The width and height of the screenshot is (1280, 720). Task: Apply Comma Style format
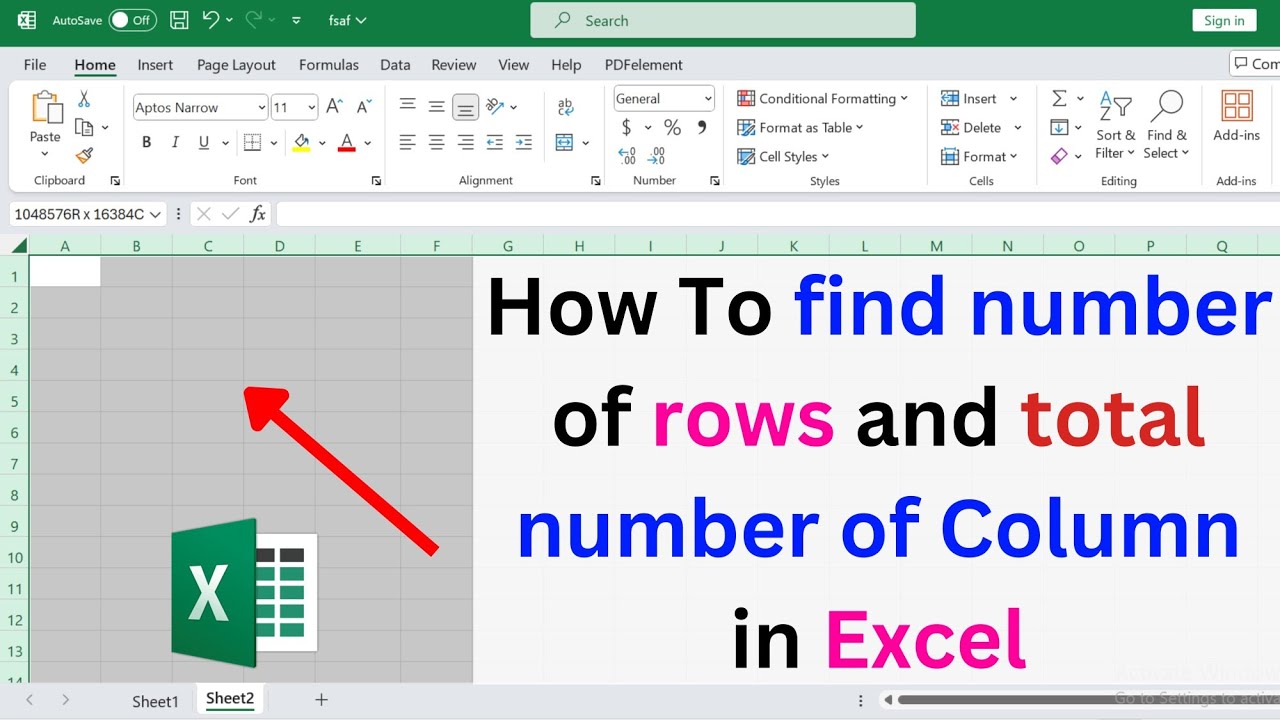702,127
